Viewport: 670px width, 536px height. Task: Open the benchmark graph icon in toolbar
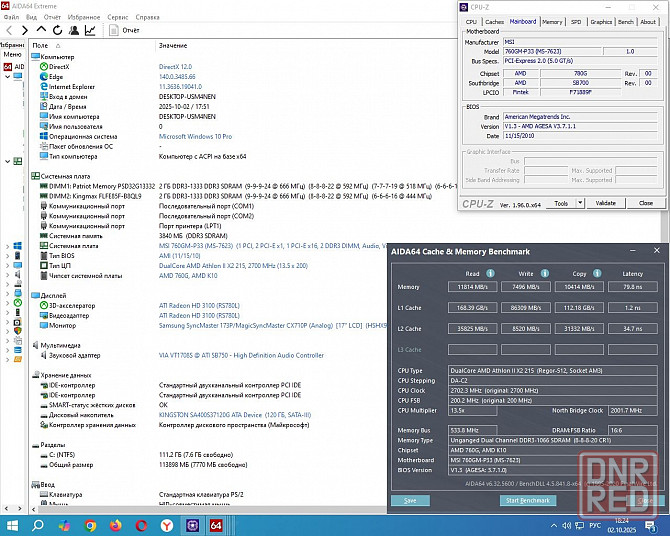90,31
